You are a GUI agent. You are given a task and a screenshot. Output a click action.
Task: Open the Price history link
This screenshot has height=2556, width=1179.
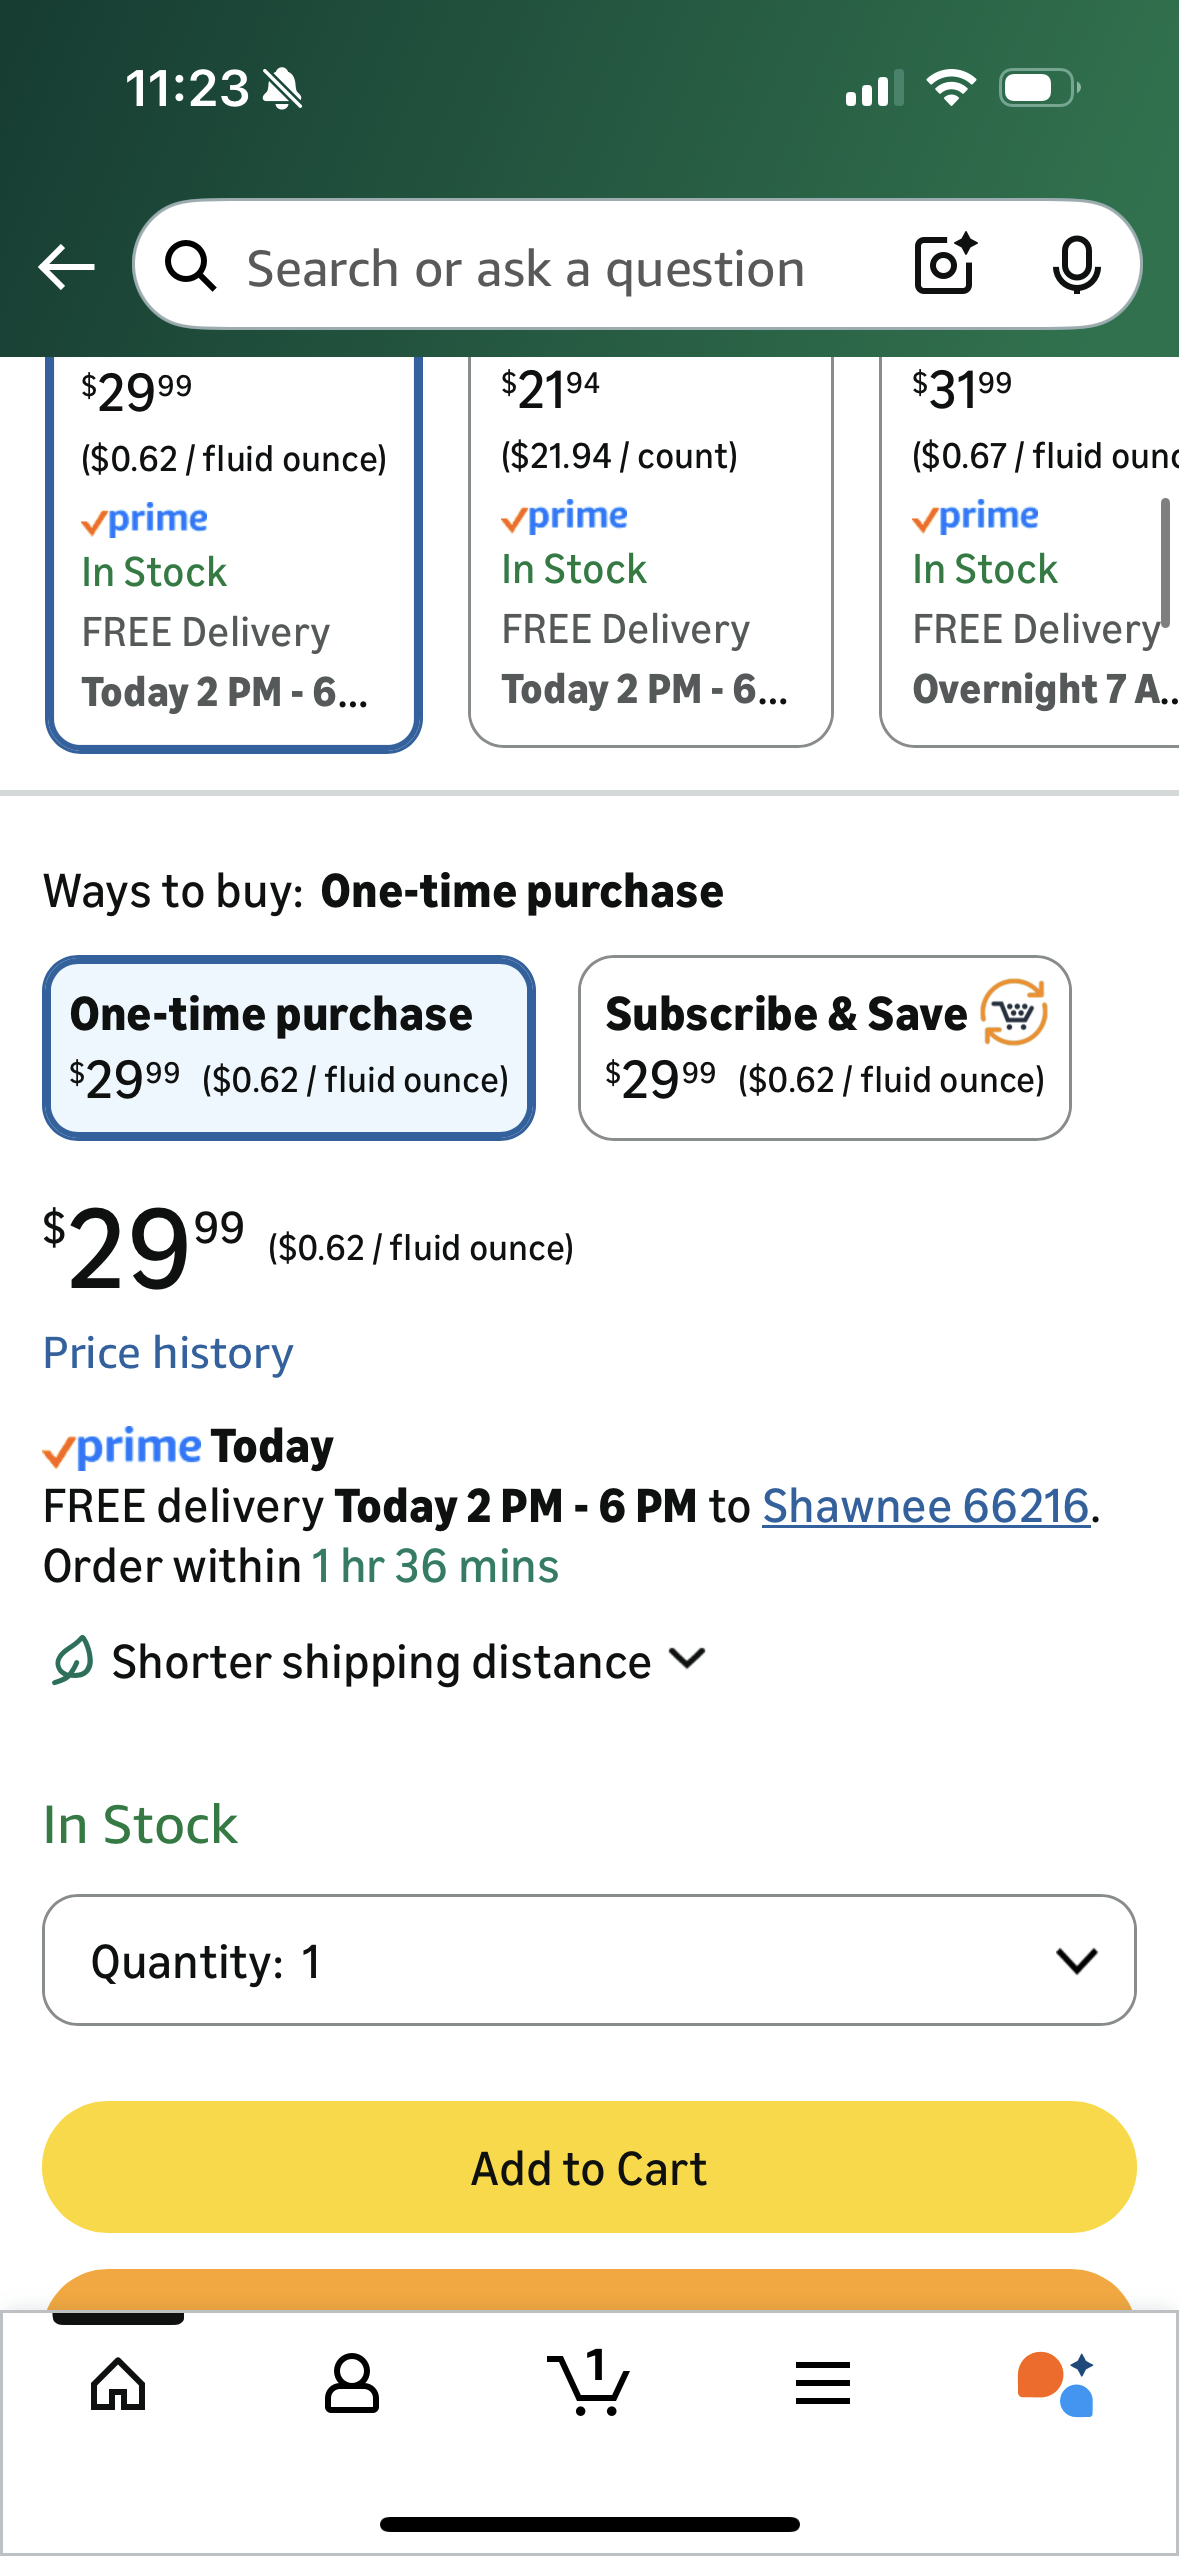pyautogui.click(x=168, y=1353)
